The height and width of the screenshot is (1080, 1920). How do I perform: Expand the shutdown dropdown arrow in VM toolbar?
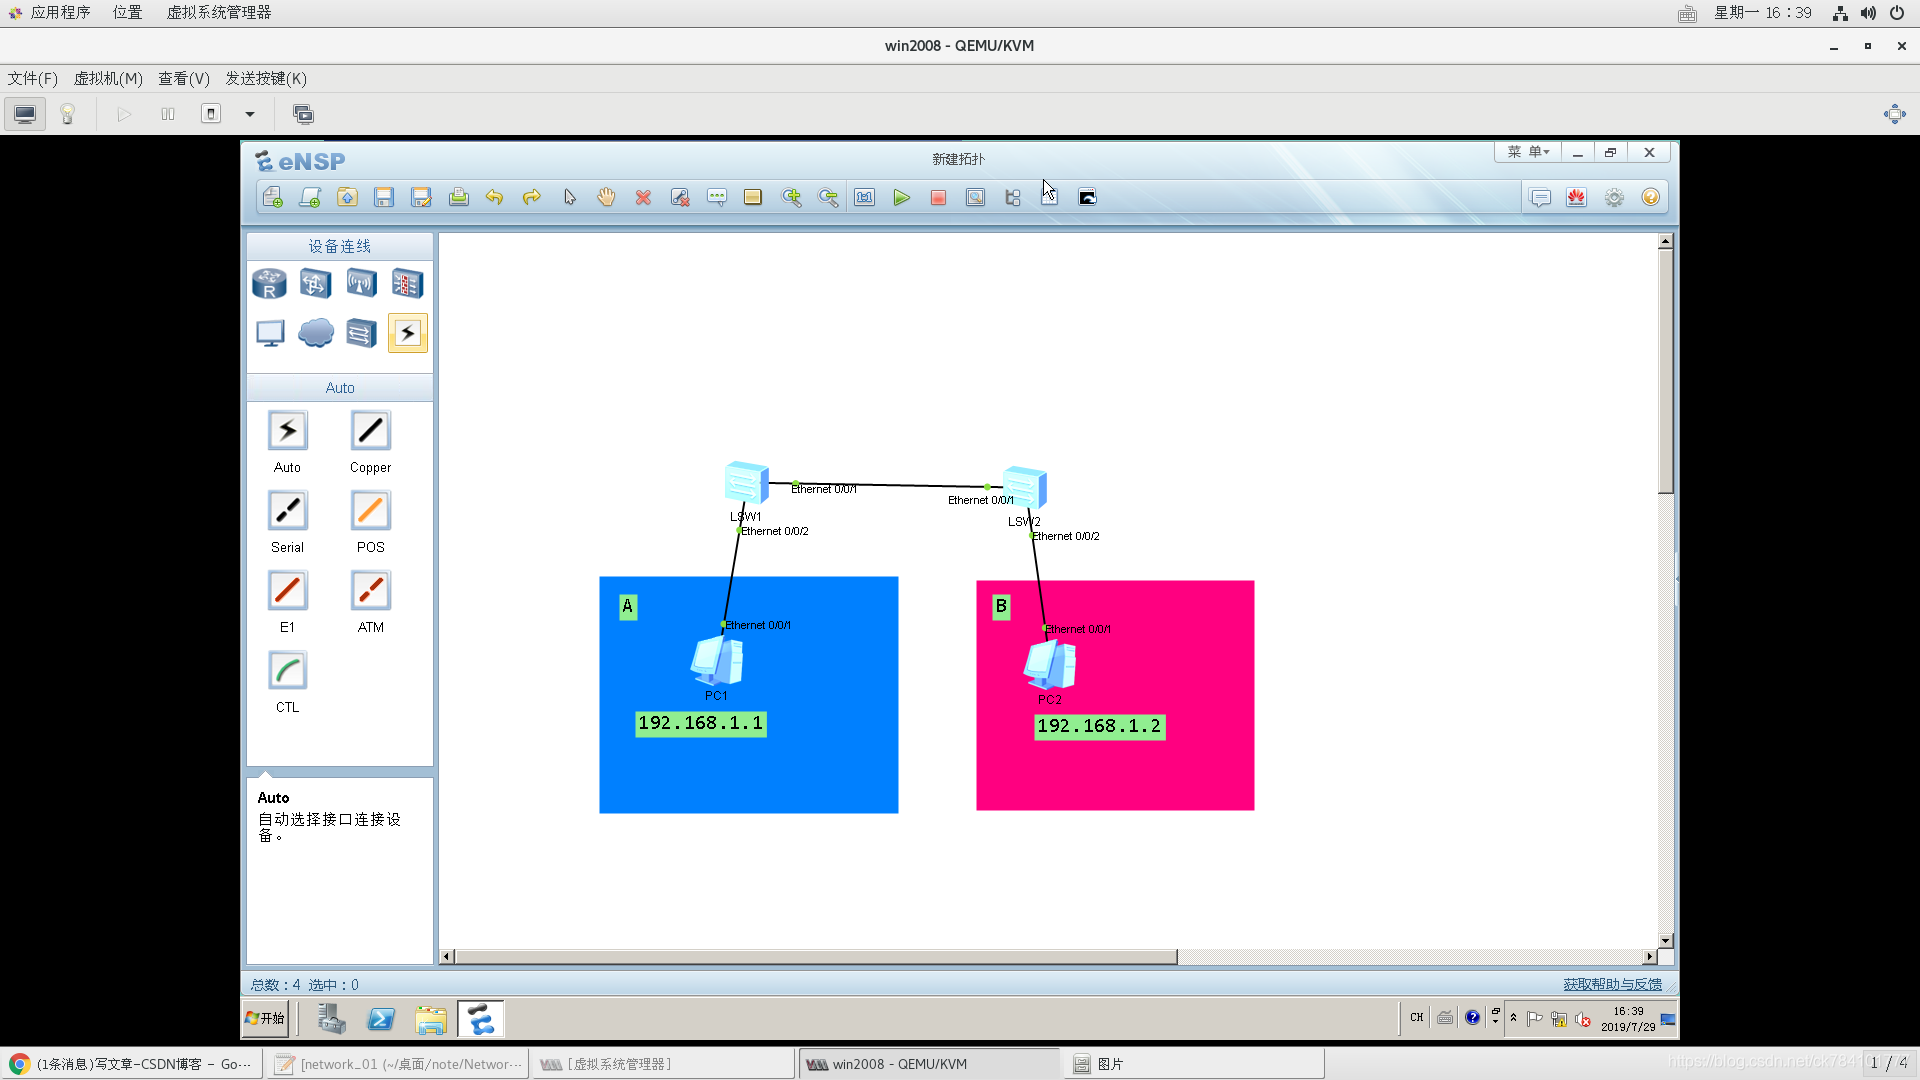coord(250,114)
